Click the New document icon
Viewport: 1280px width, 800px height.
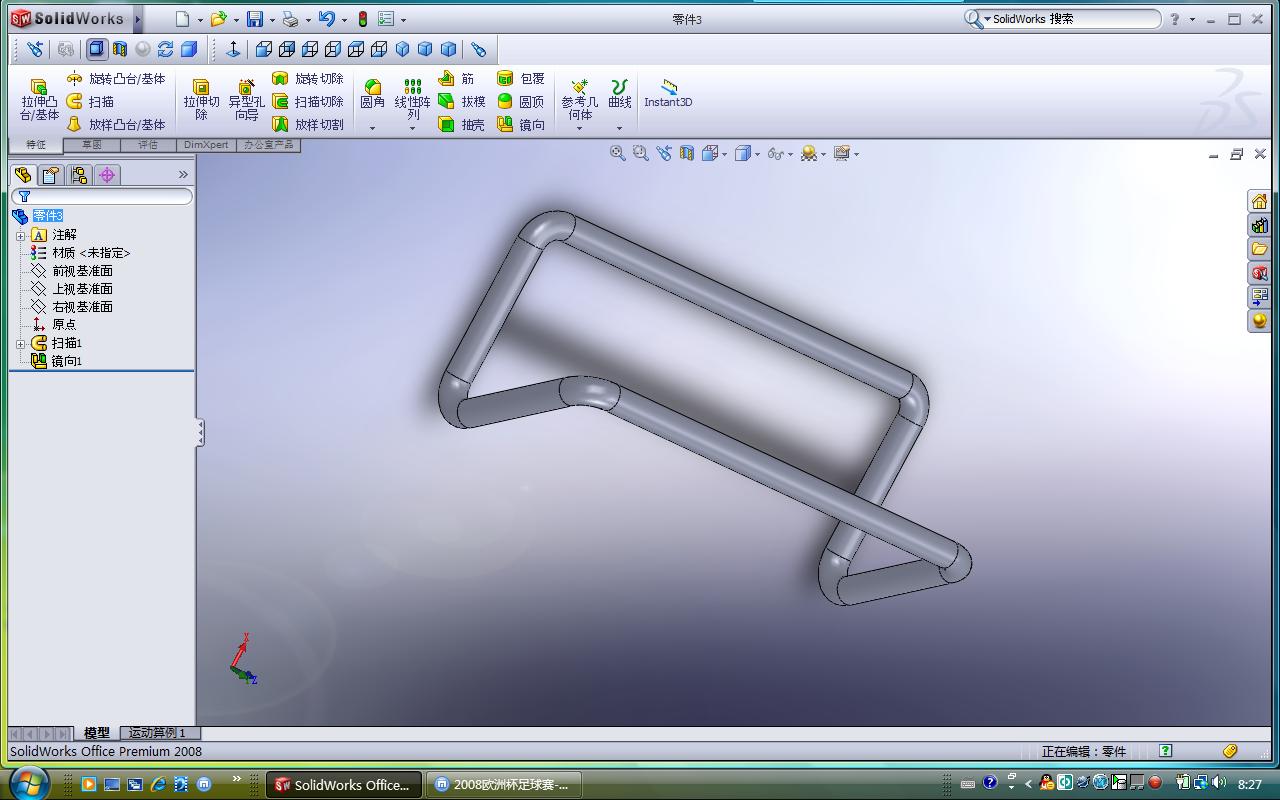click(181, 19)
